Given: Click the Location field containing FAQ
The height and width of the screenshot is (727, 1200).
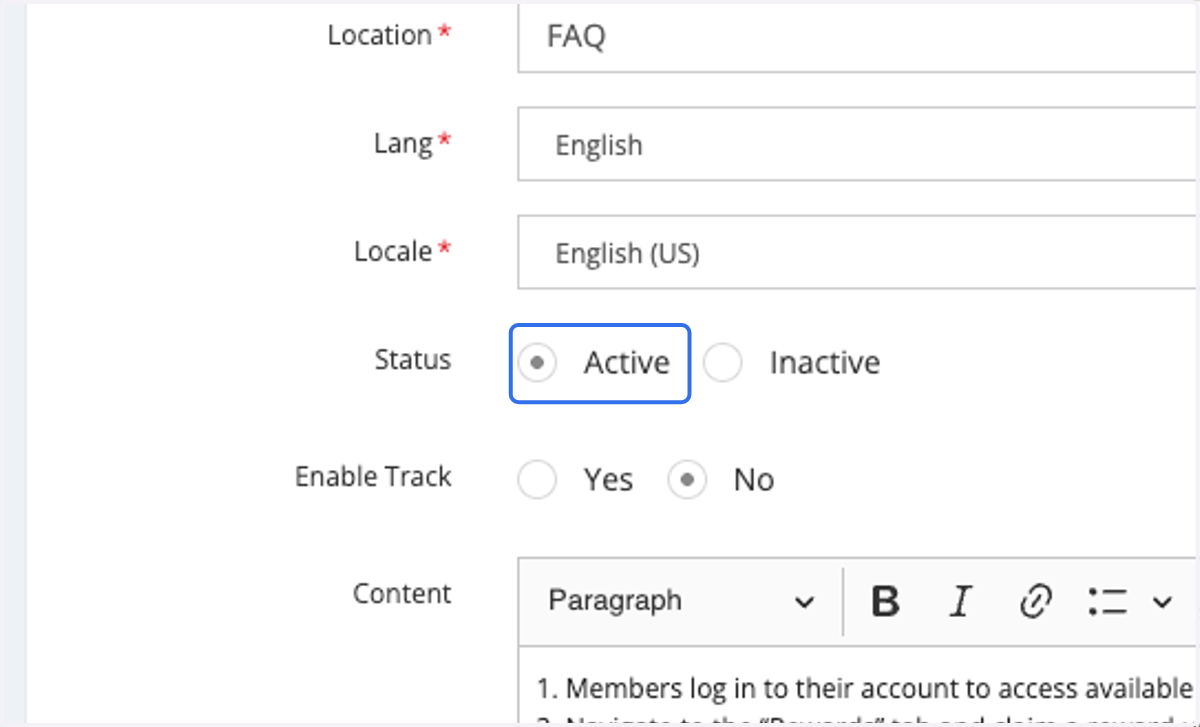Looking at the screenshot, I should 858,38.
